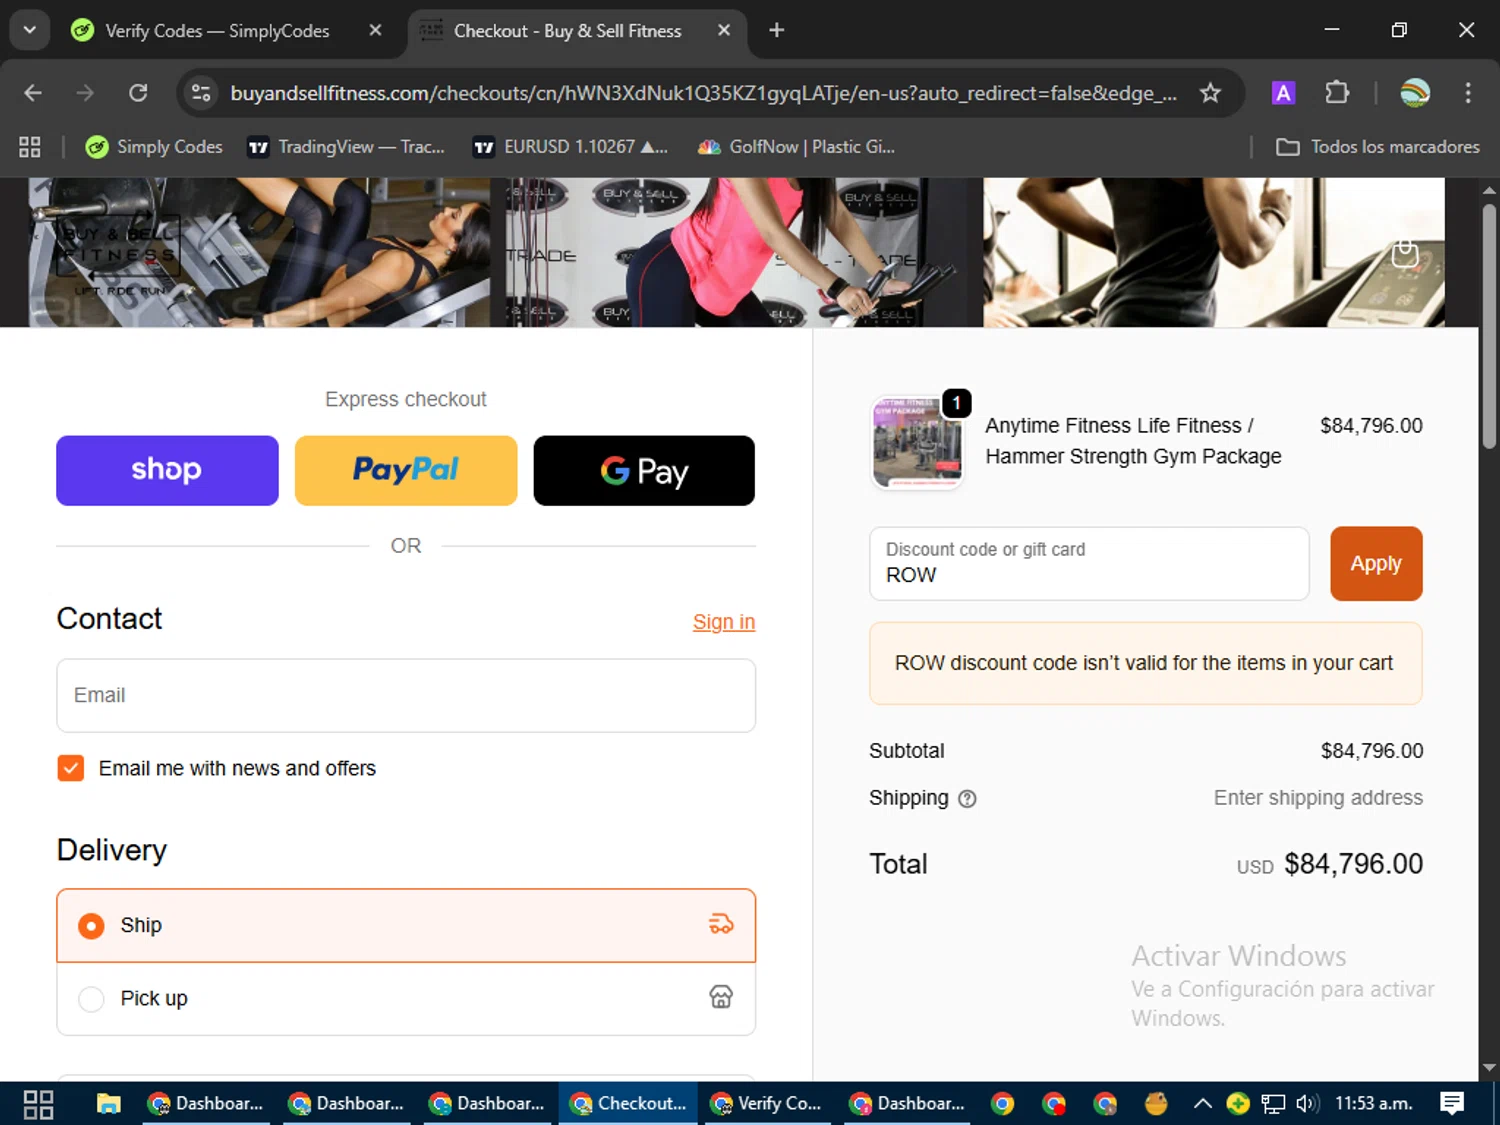Image resolution: width=1500 pixels, height=1125 pixels.
Task: Apply the discount code
Action: [x=1376, y=563]
